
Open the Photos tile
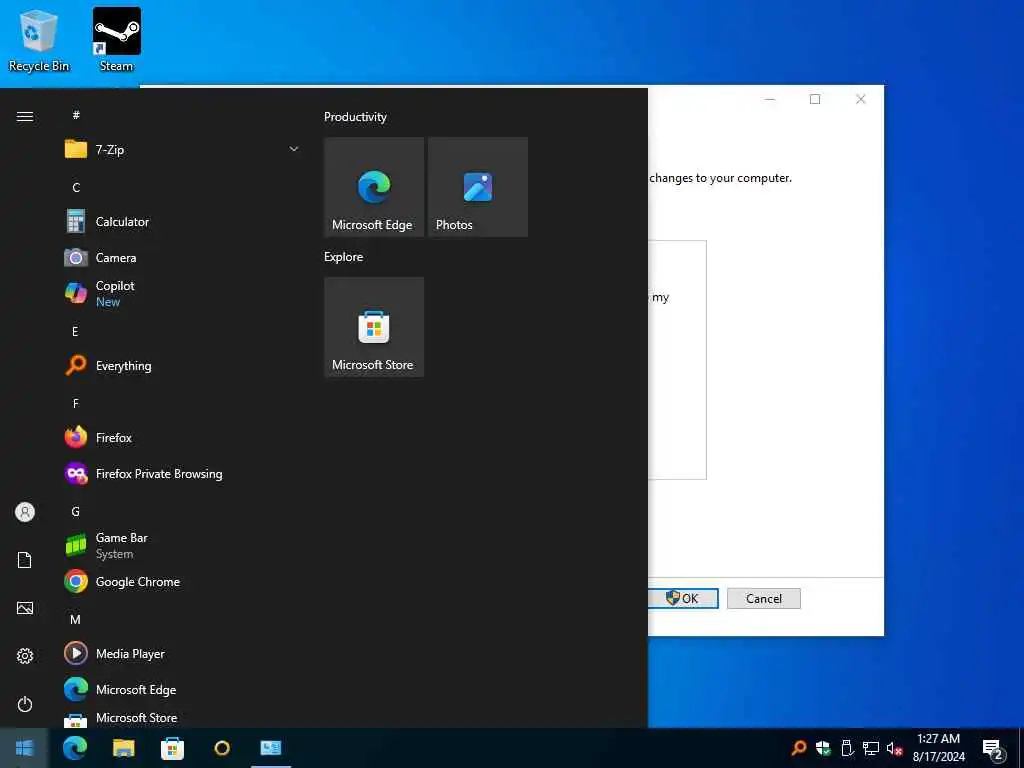coord(478,187)
